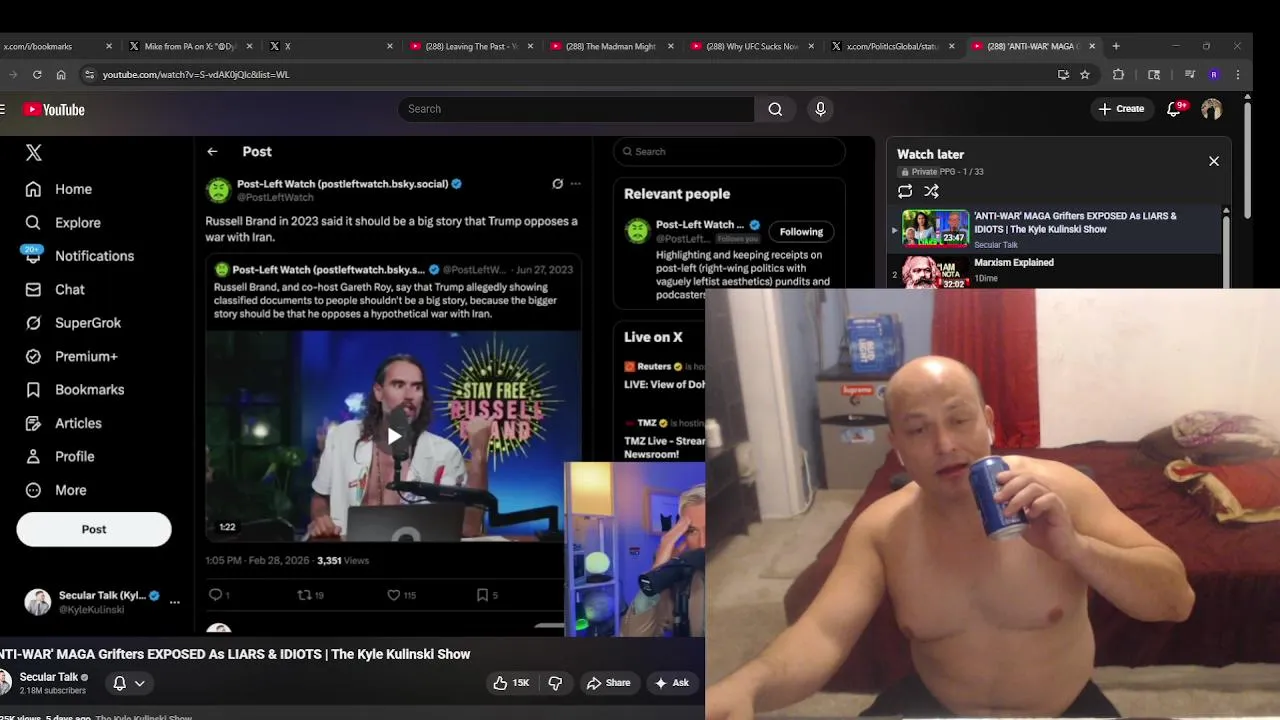1280x720 pixels.
Task: Play the Russell Brand embedded video
Action: click(x=394, y=436)
